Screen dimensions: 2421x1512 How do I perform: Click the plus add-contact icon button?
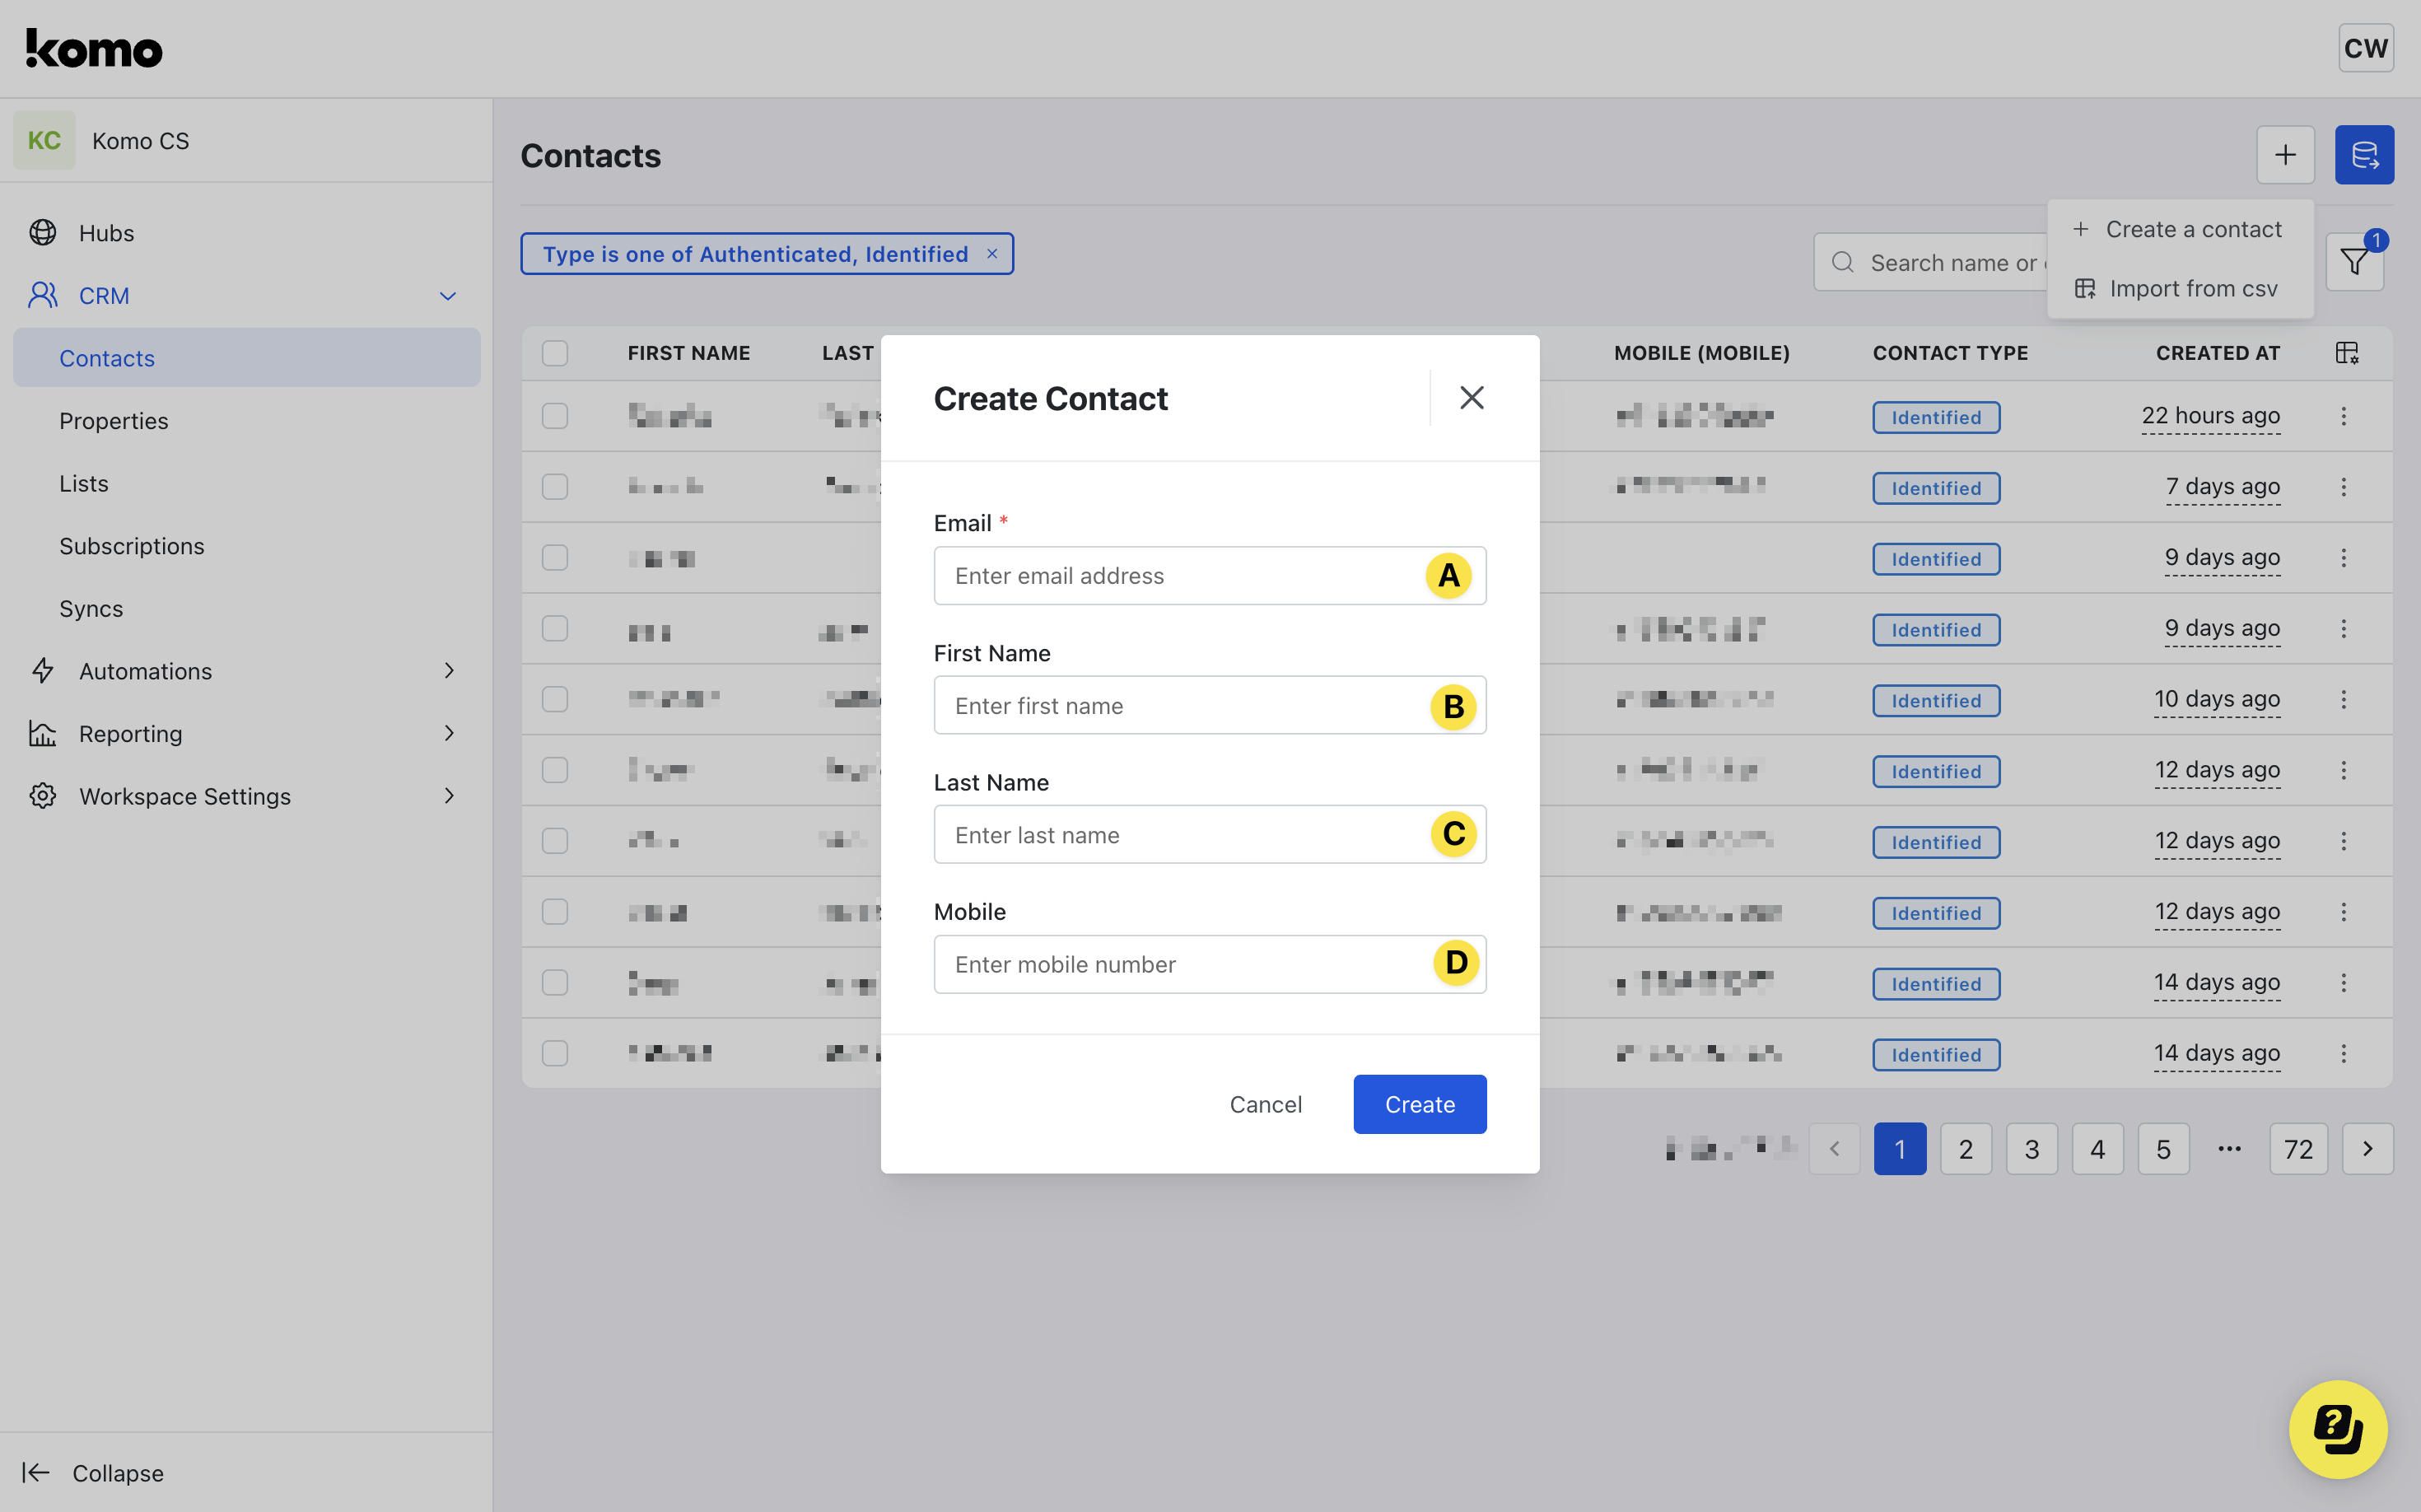[x=2285, y=155]
